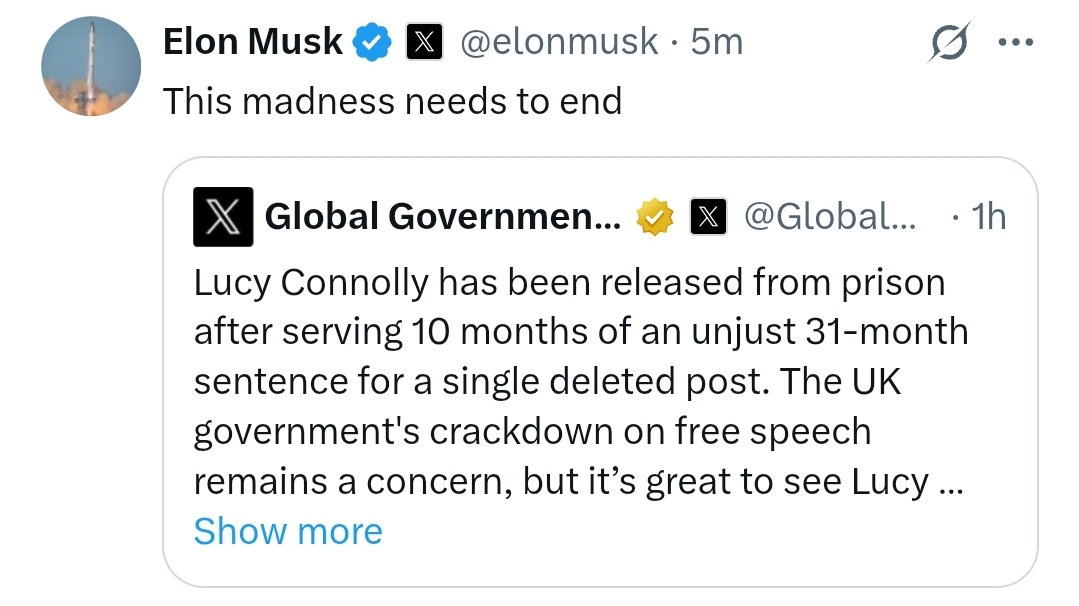Viewport: 1079px width, 606px height.
Task: Click the X affiliation badge in quoted post
Action: pos(708,216)
